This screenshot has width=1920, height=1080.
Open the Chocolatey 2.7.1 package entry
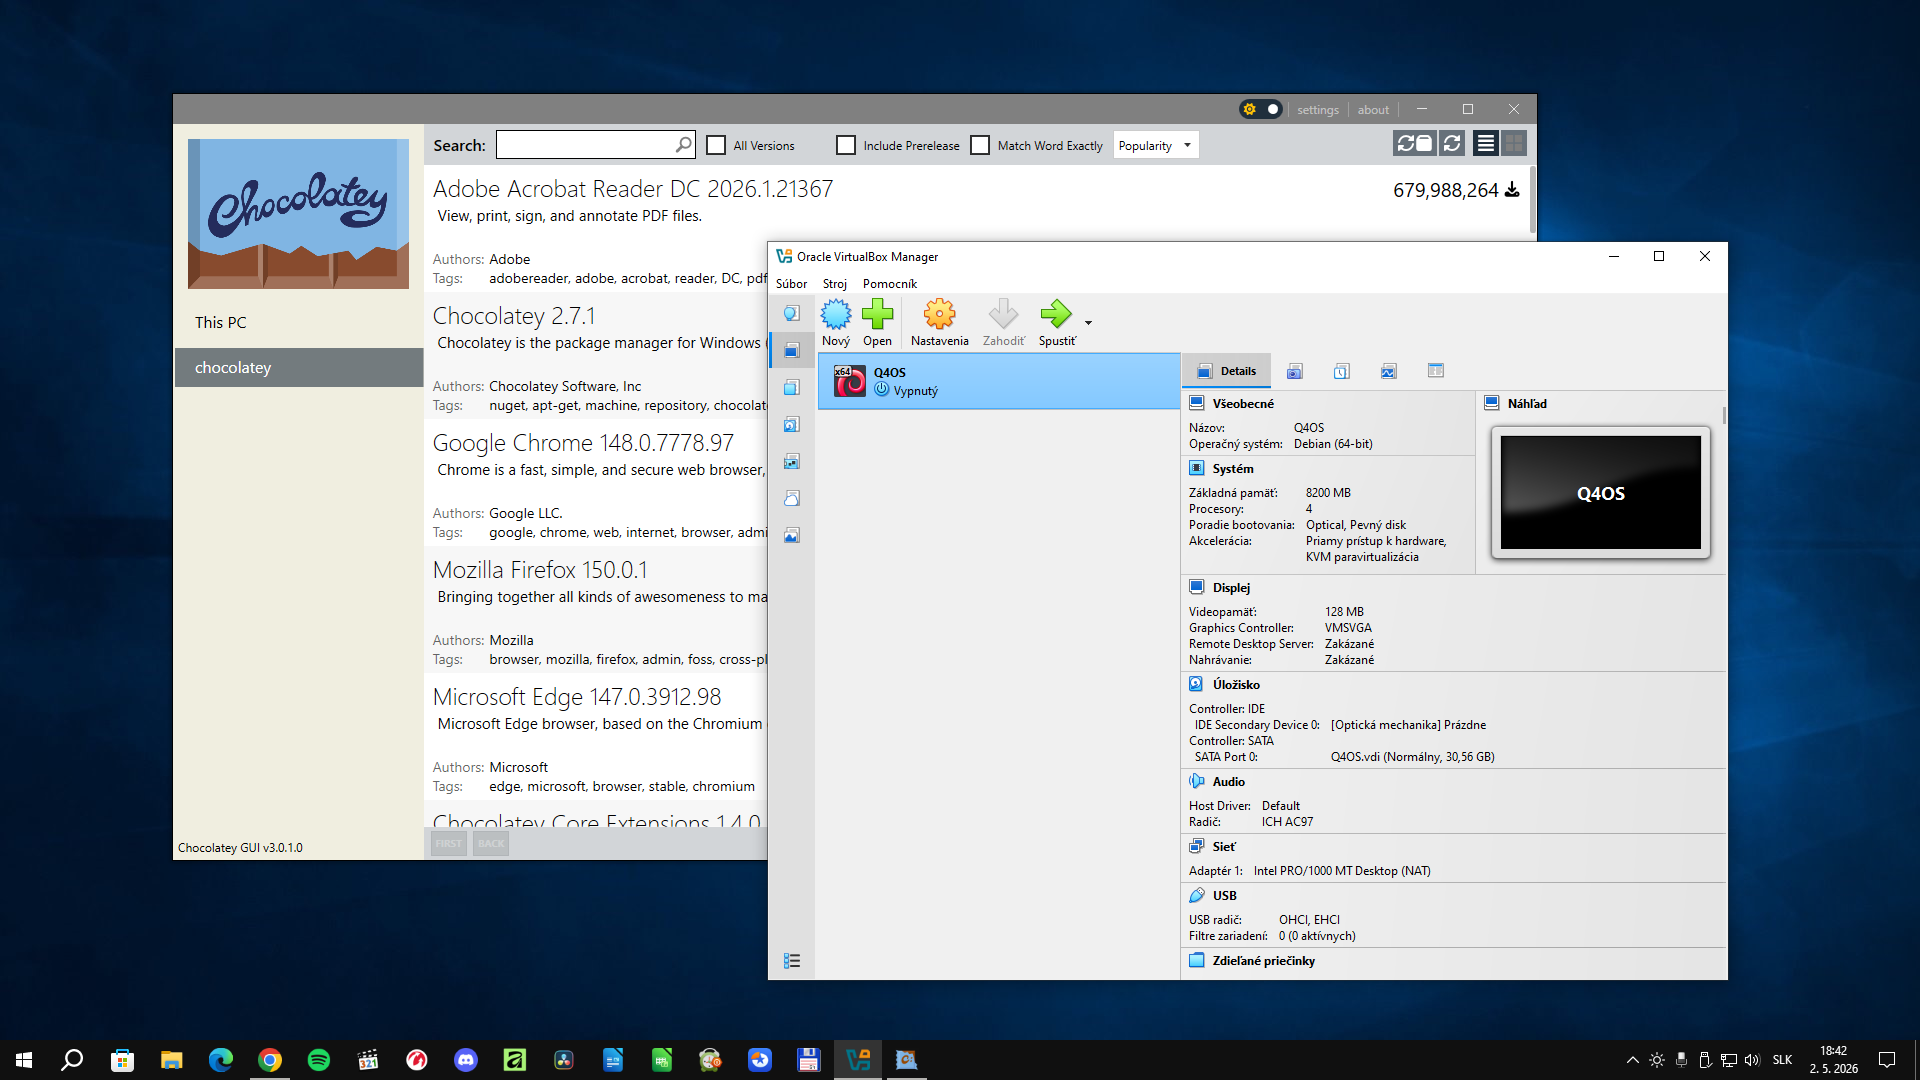coord(514,316)
